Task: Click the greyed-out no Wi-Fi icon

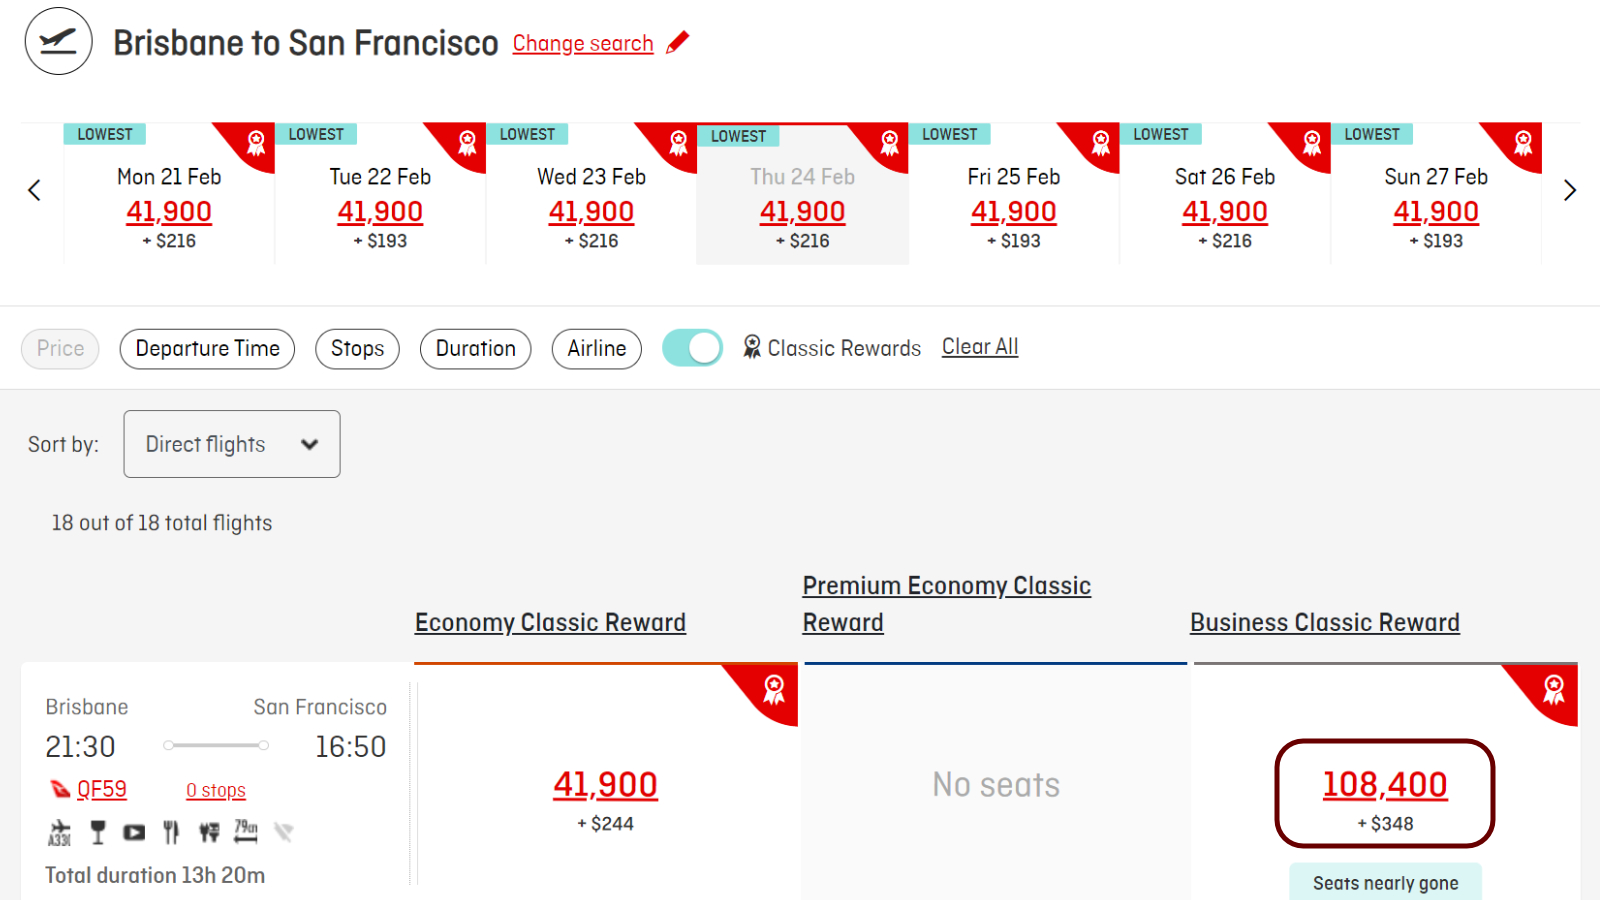Action: (283, 832)
